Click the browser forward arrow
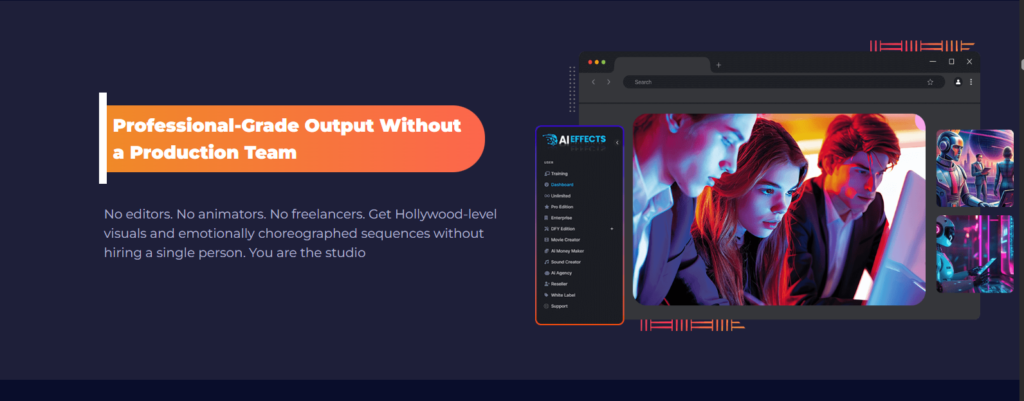Image resolution: width=1024 pixels, height=401 pixels. [609, 82]
